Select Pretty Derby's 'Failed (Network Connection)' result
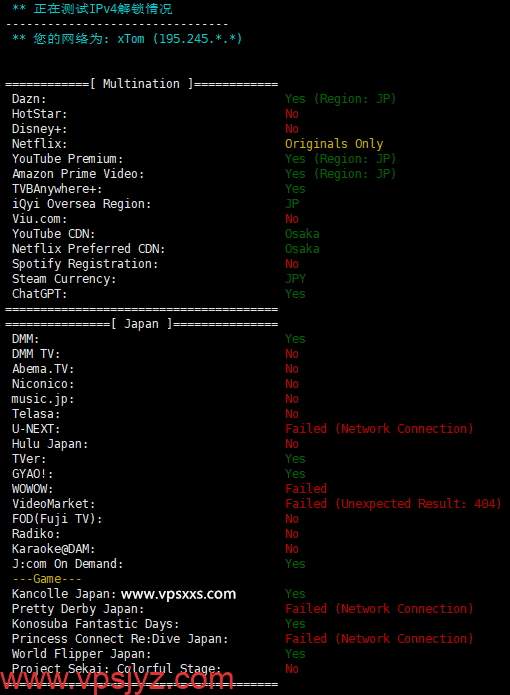 tap(379, 609)
